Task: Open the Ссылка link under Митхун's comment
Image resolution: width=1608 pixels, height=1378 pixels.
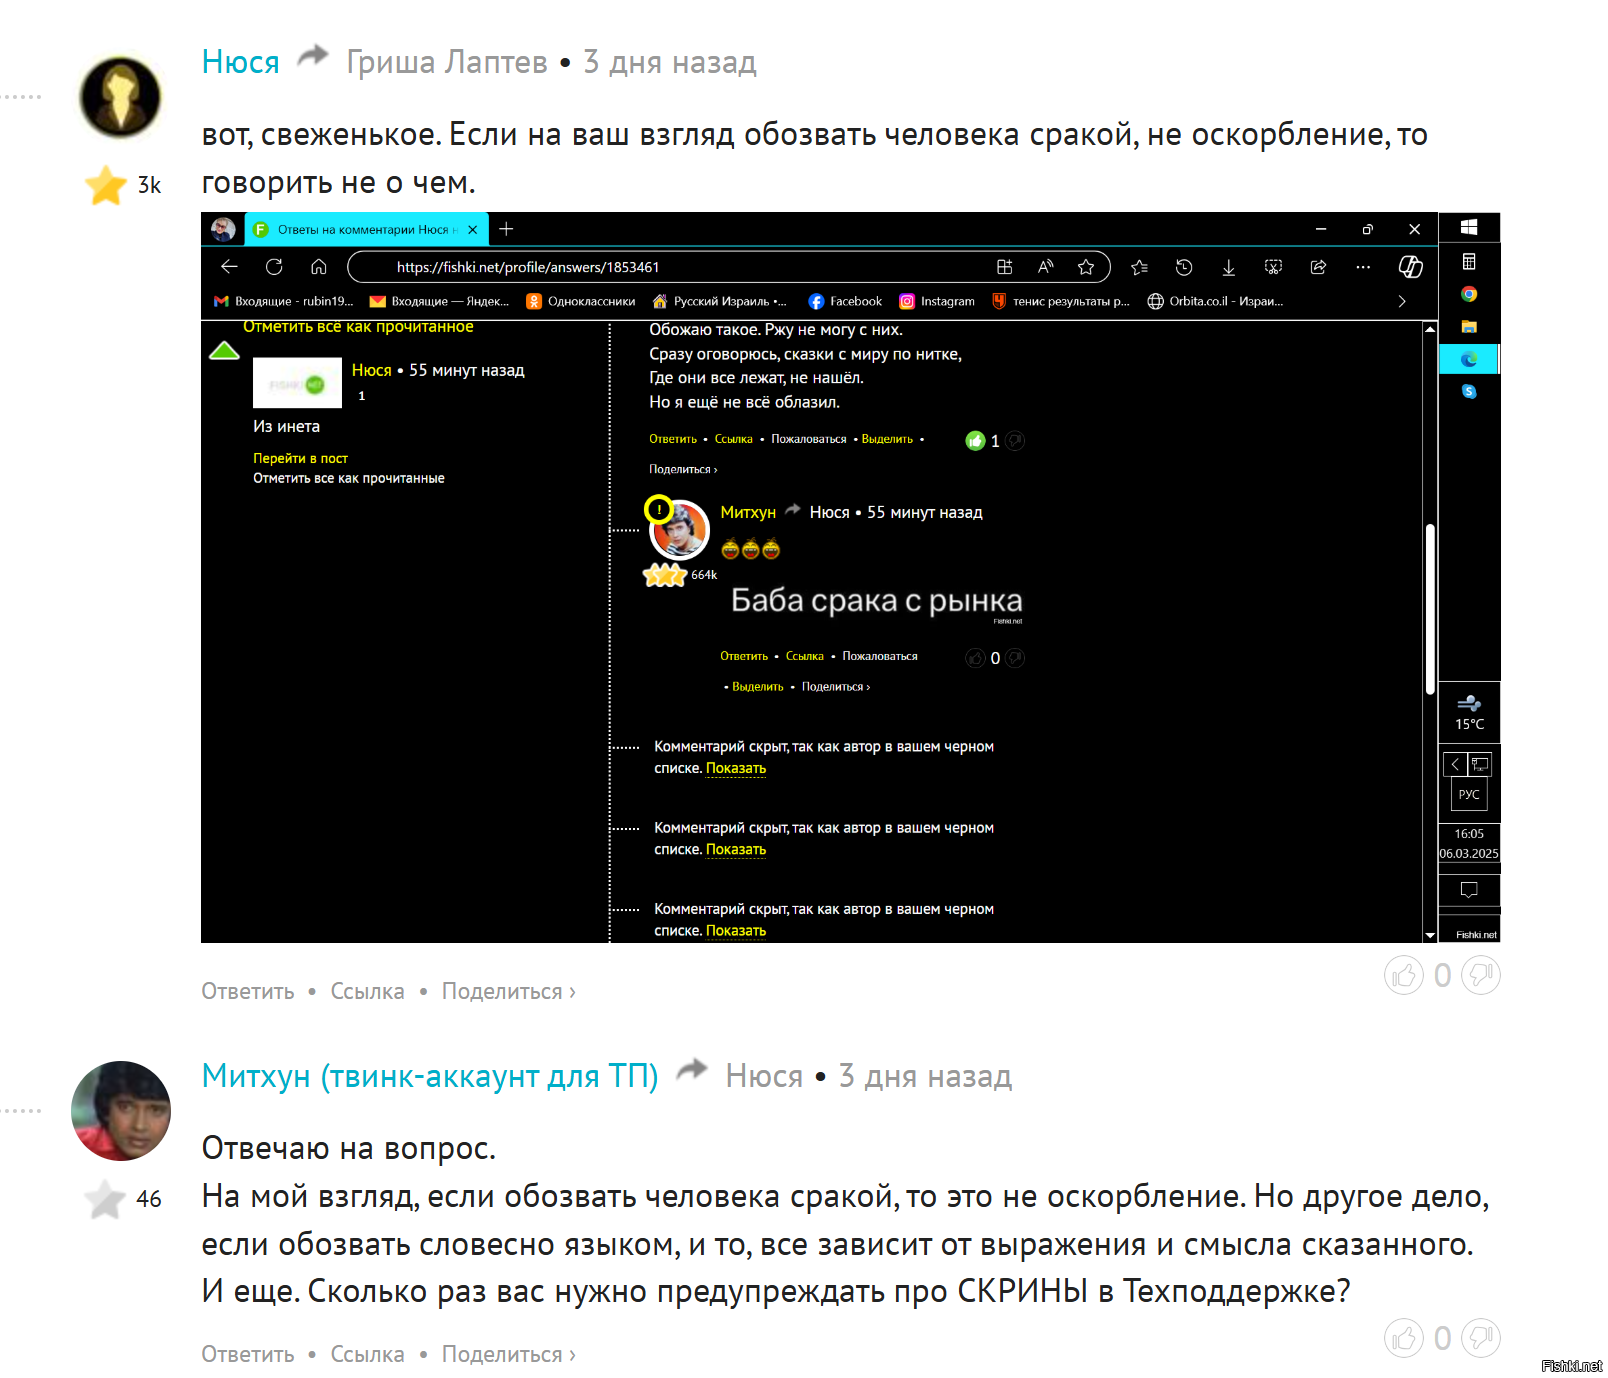Action: (367, 1354)
